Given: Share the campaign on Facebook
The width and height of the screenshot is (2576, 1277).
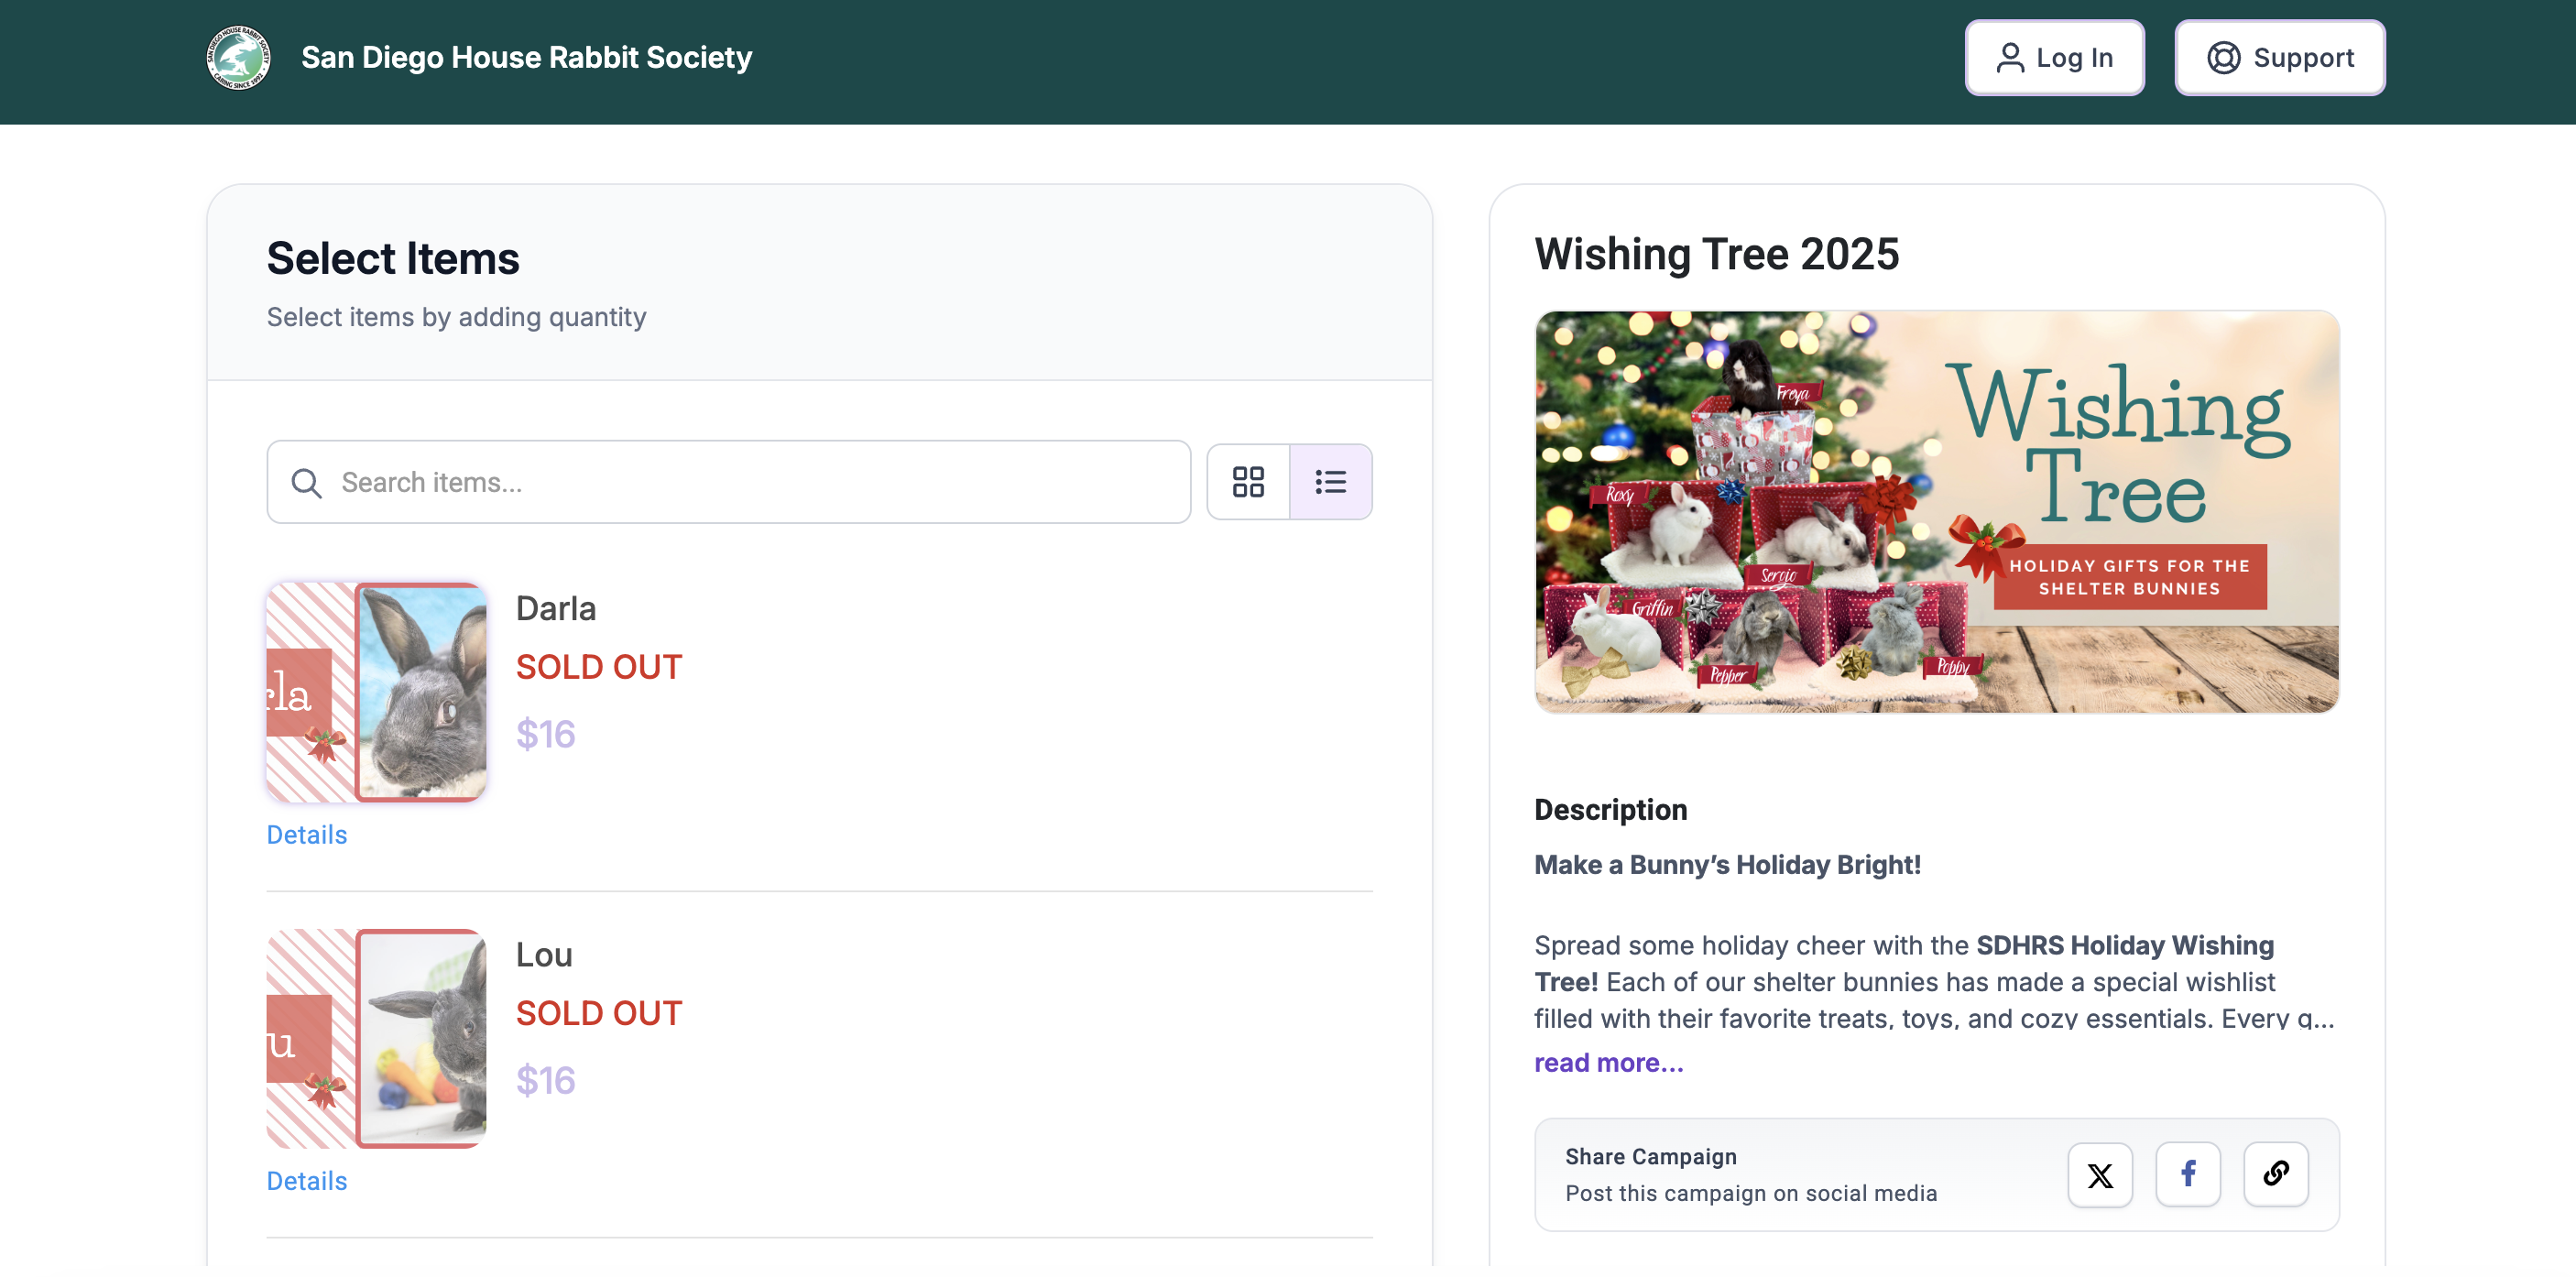Looking at the screenshot, I should coord(2188,1175).
